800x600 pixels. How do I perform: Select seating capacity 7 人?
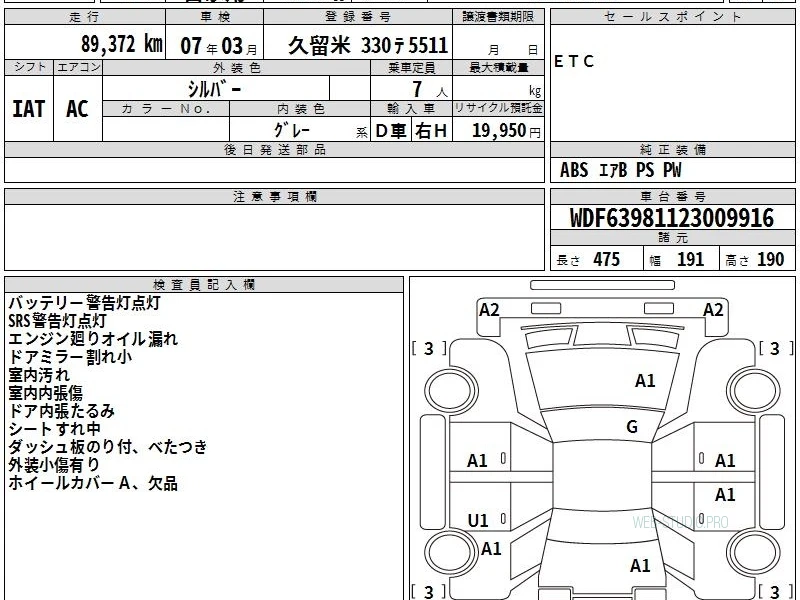pos(430,89)
